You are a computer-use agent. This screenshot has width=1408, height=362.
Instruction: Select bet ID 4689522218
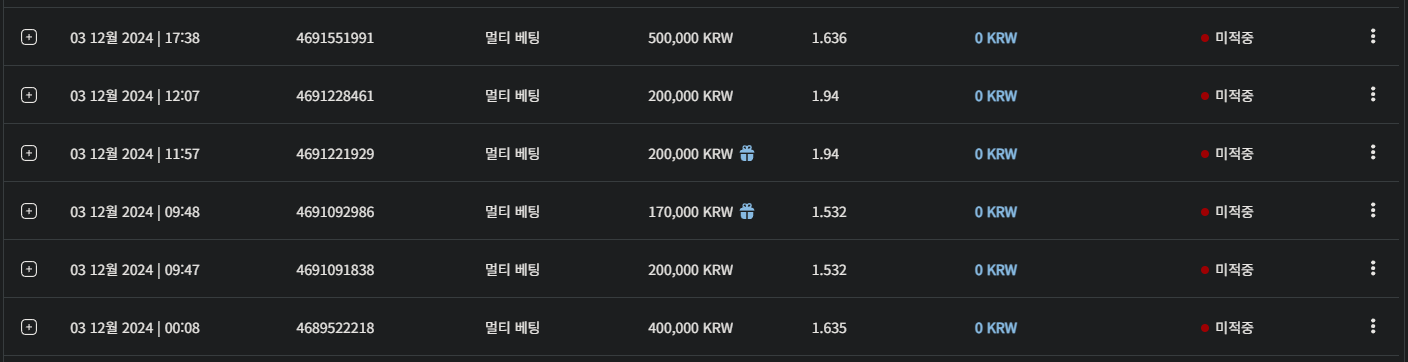pos(335,328)
